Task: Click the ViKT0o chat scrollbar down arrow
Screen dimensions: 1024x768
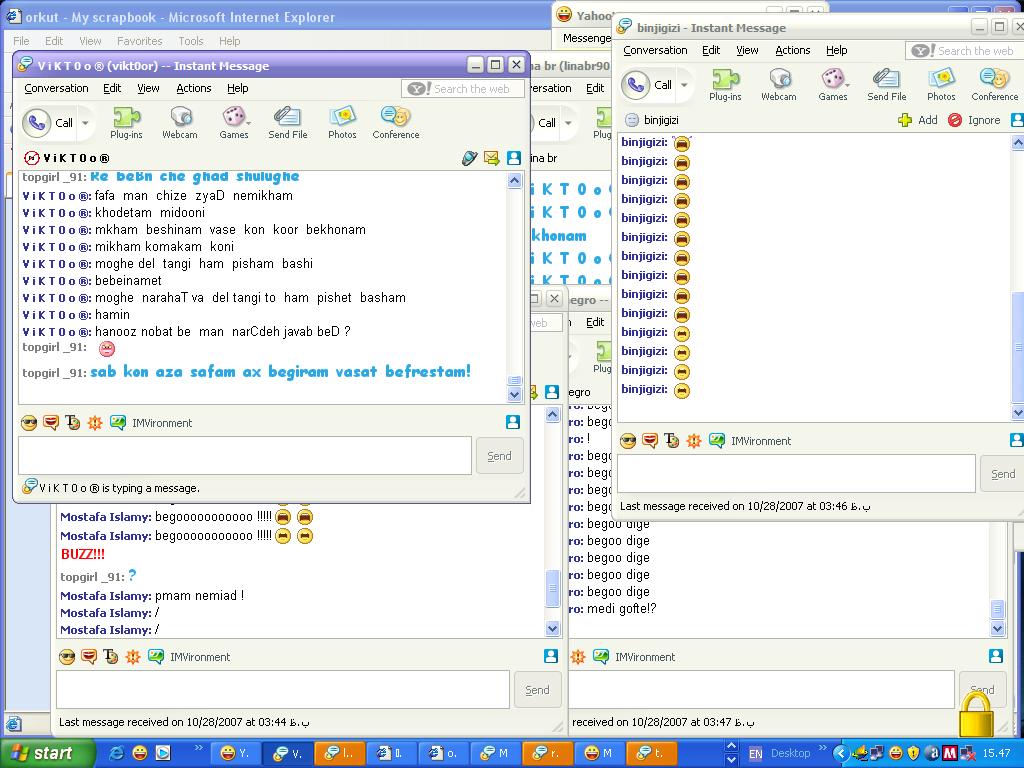Action: [515, 394]
